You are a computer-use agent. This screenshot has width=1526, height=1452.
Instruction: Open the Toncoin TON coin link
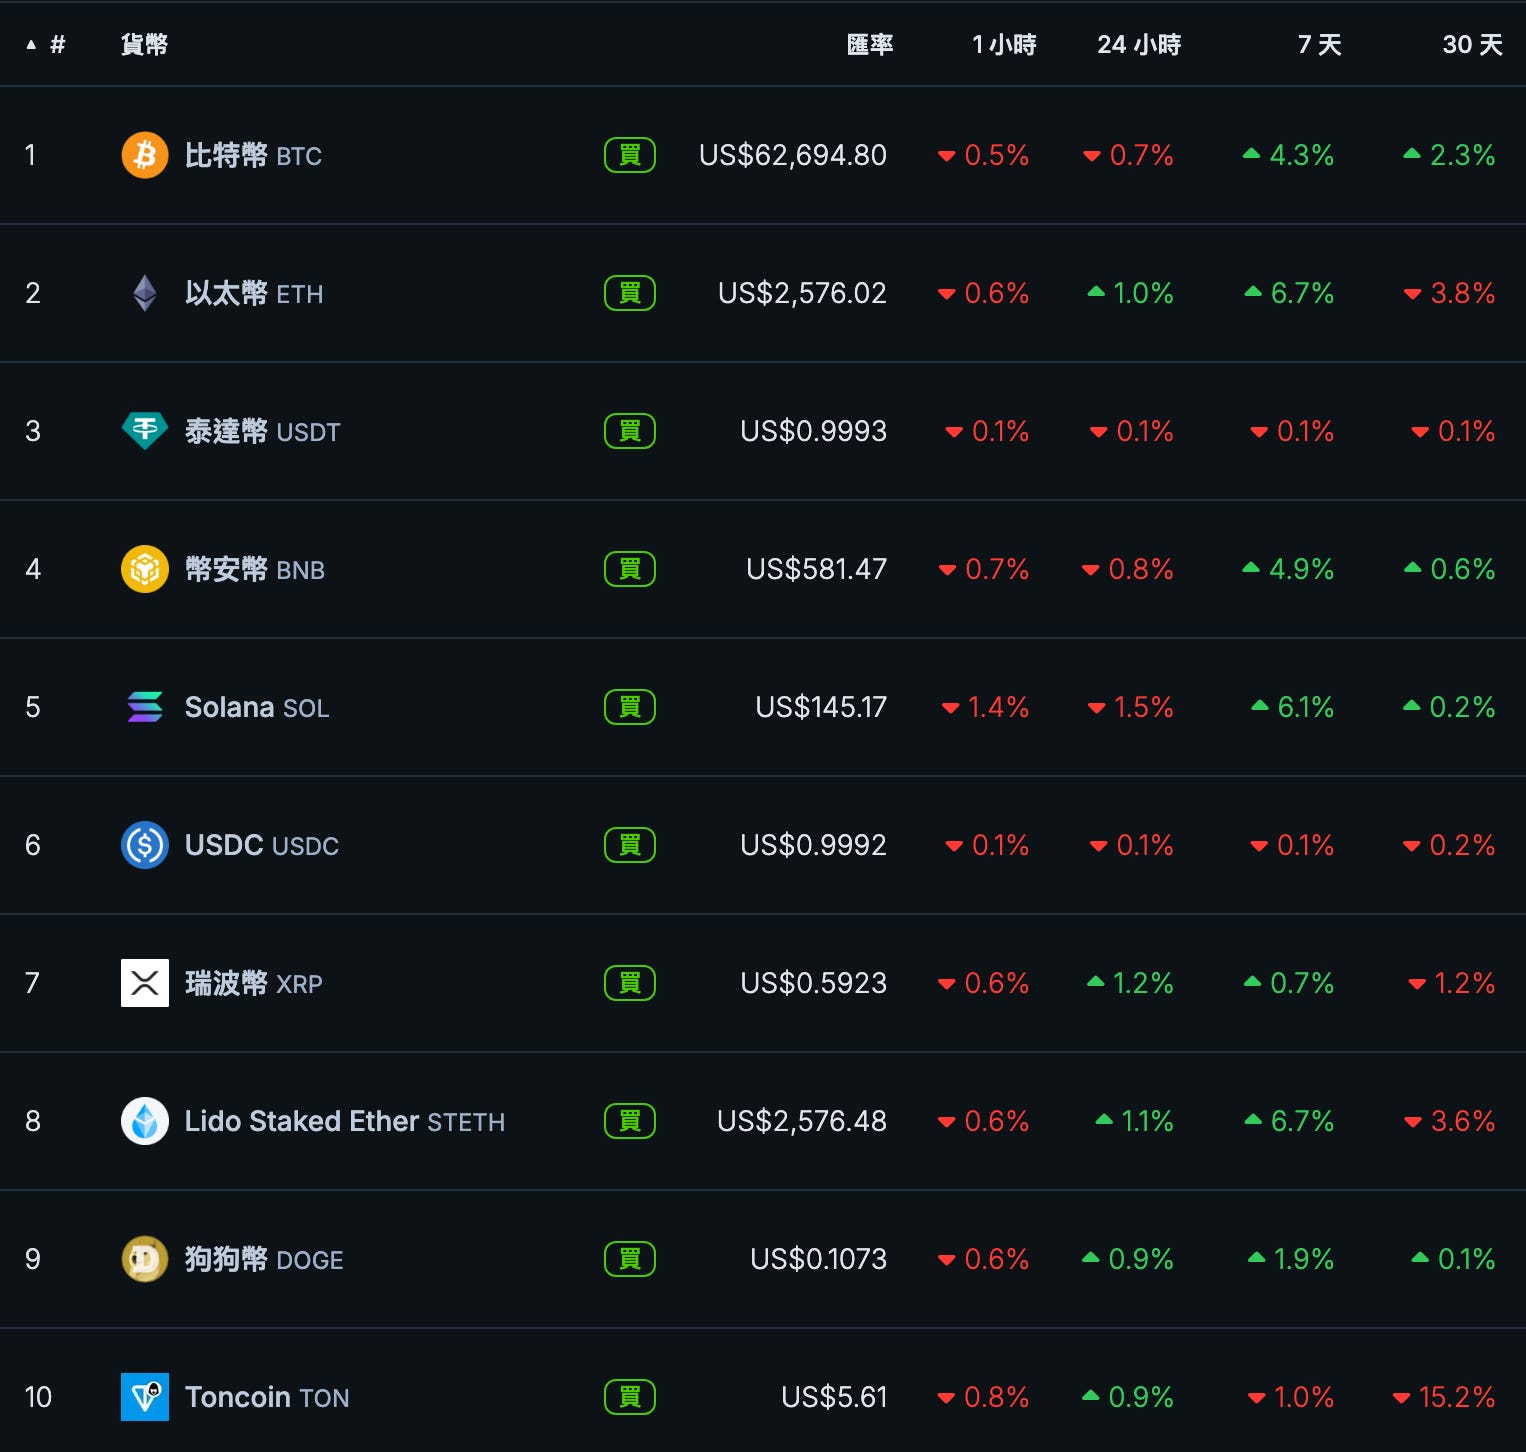pyautogui.click(x=267, y=1397)
